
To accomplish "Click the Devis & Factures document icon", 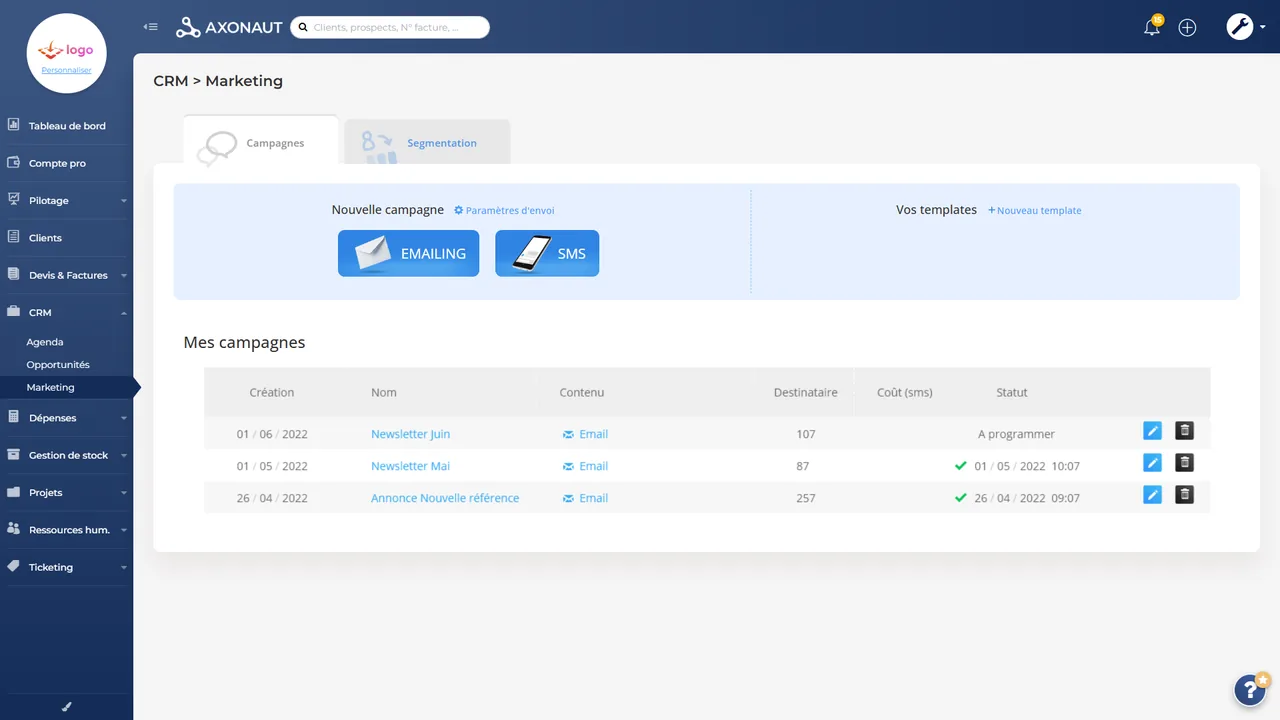I will (x=13, y=274).
